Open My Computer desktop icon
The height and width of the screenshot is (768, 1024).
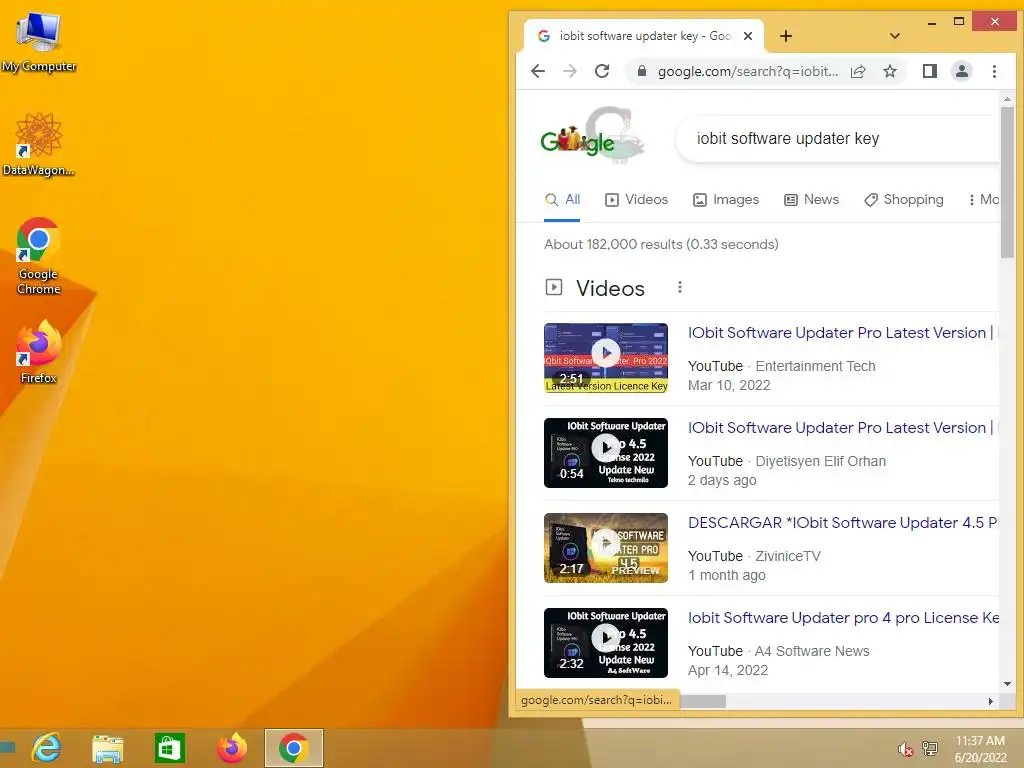39,41
